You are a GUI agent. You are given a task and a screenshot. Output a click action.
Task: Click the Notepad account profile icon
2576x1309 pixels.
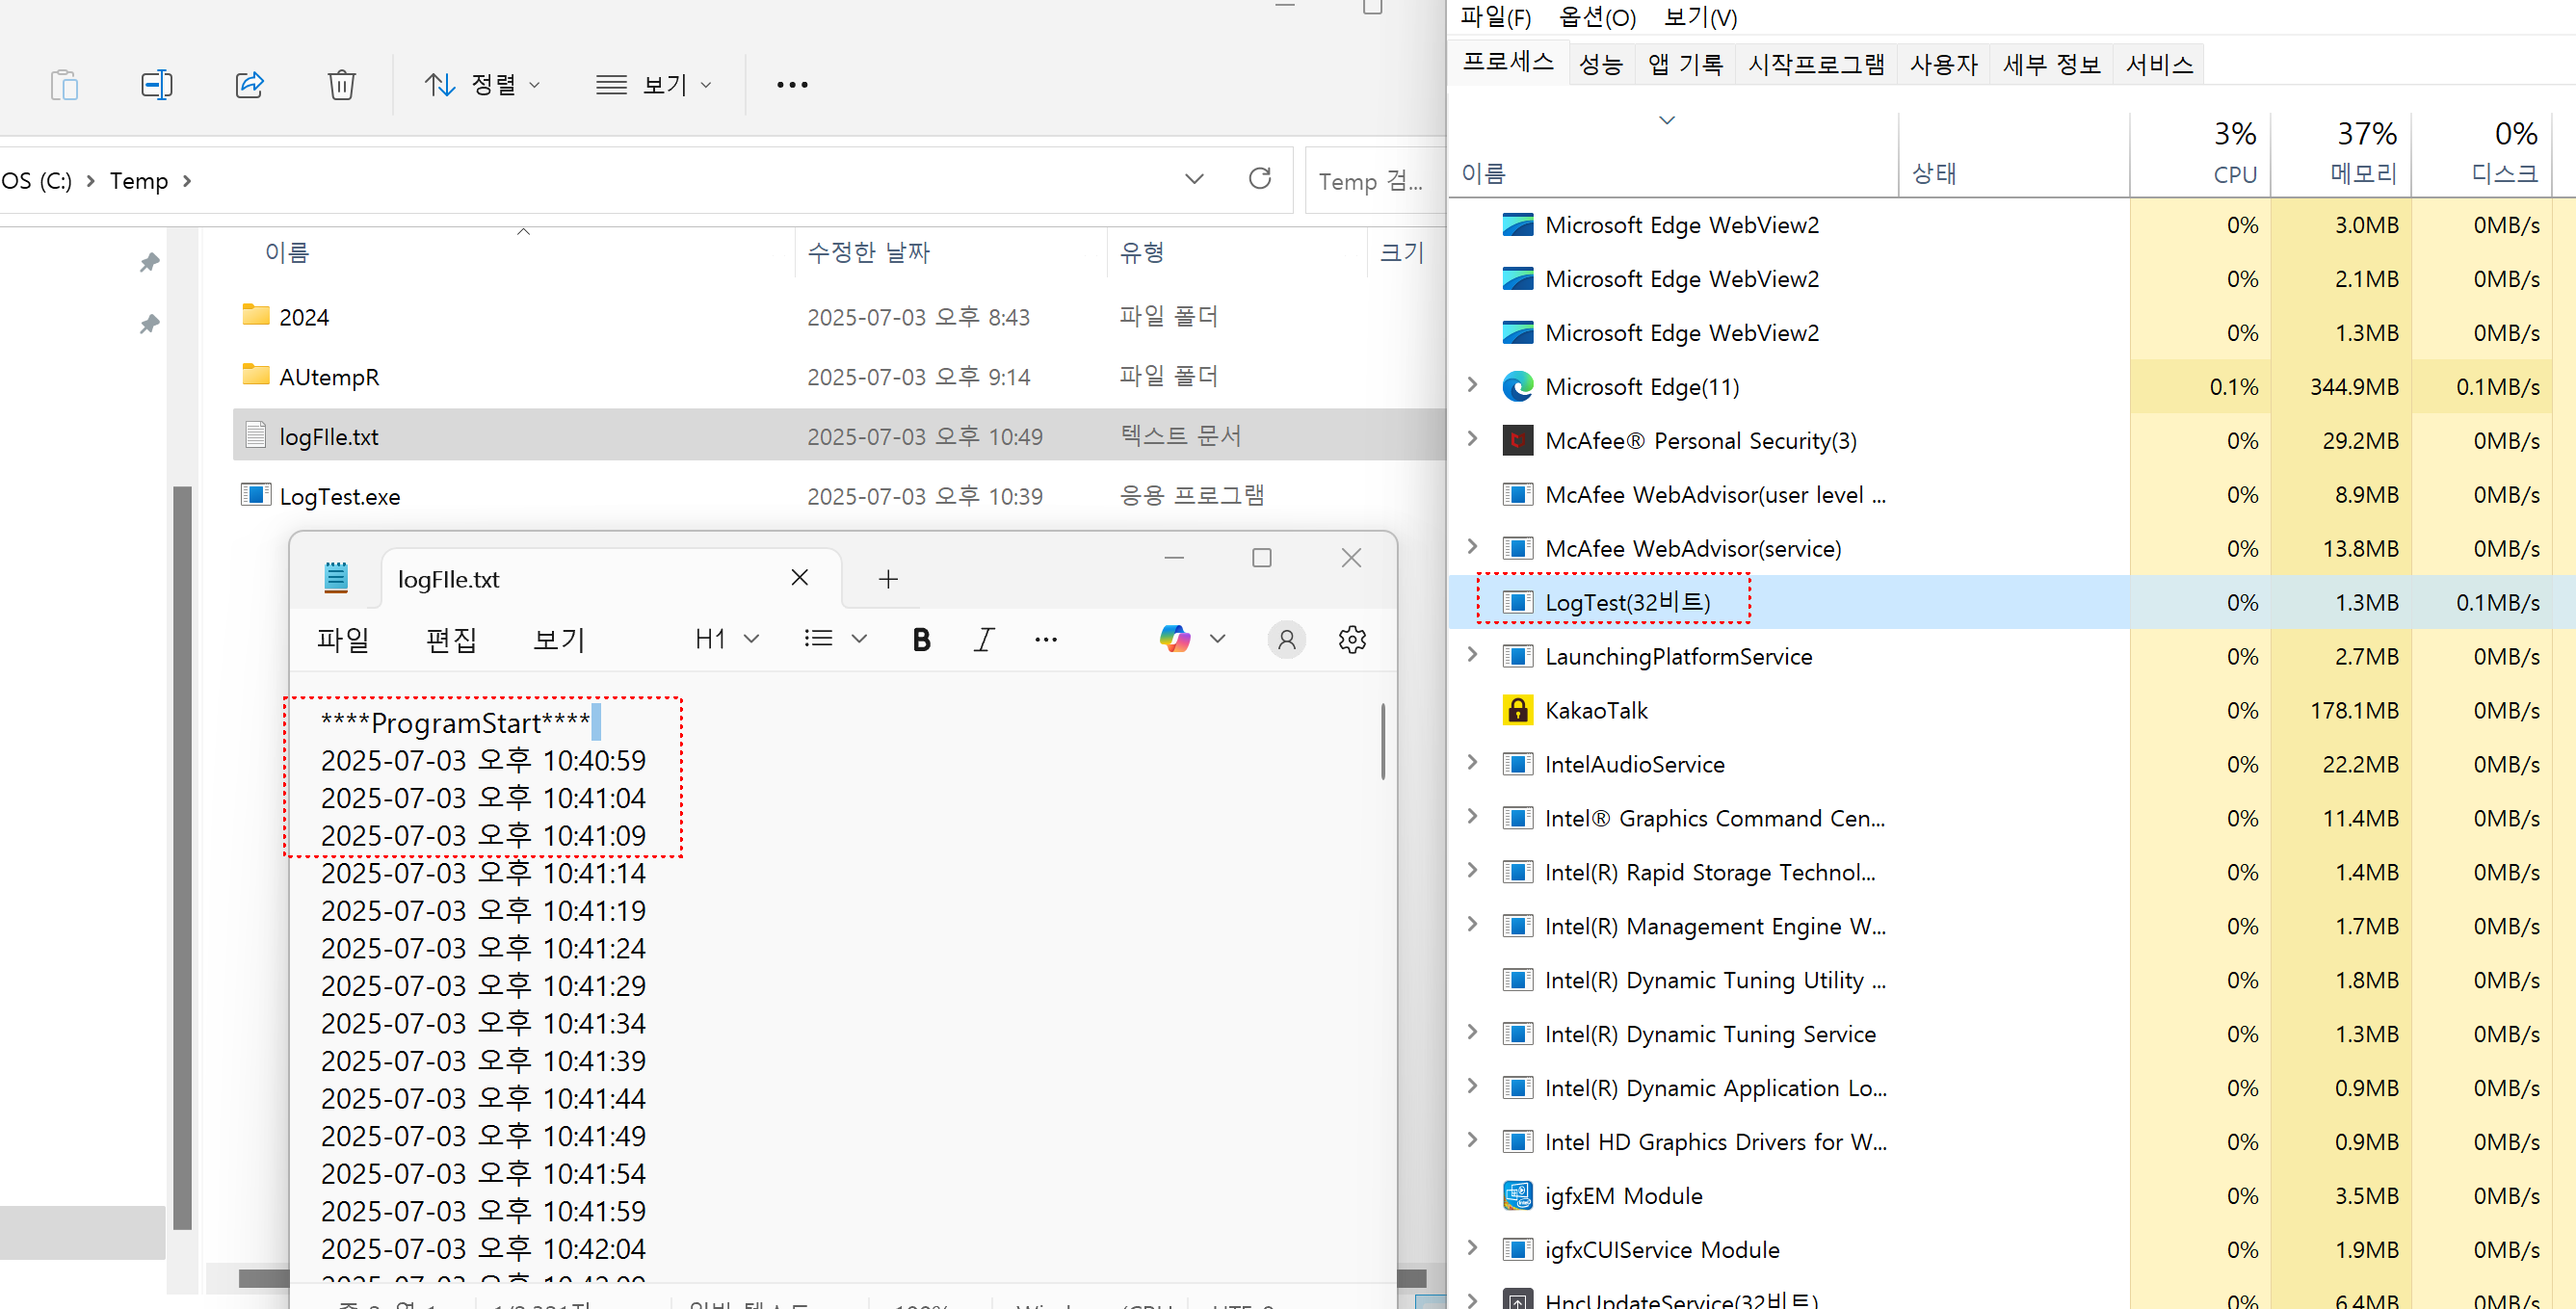click(x=1287, y=639)
